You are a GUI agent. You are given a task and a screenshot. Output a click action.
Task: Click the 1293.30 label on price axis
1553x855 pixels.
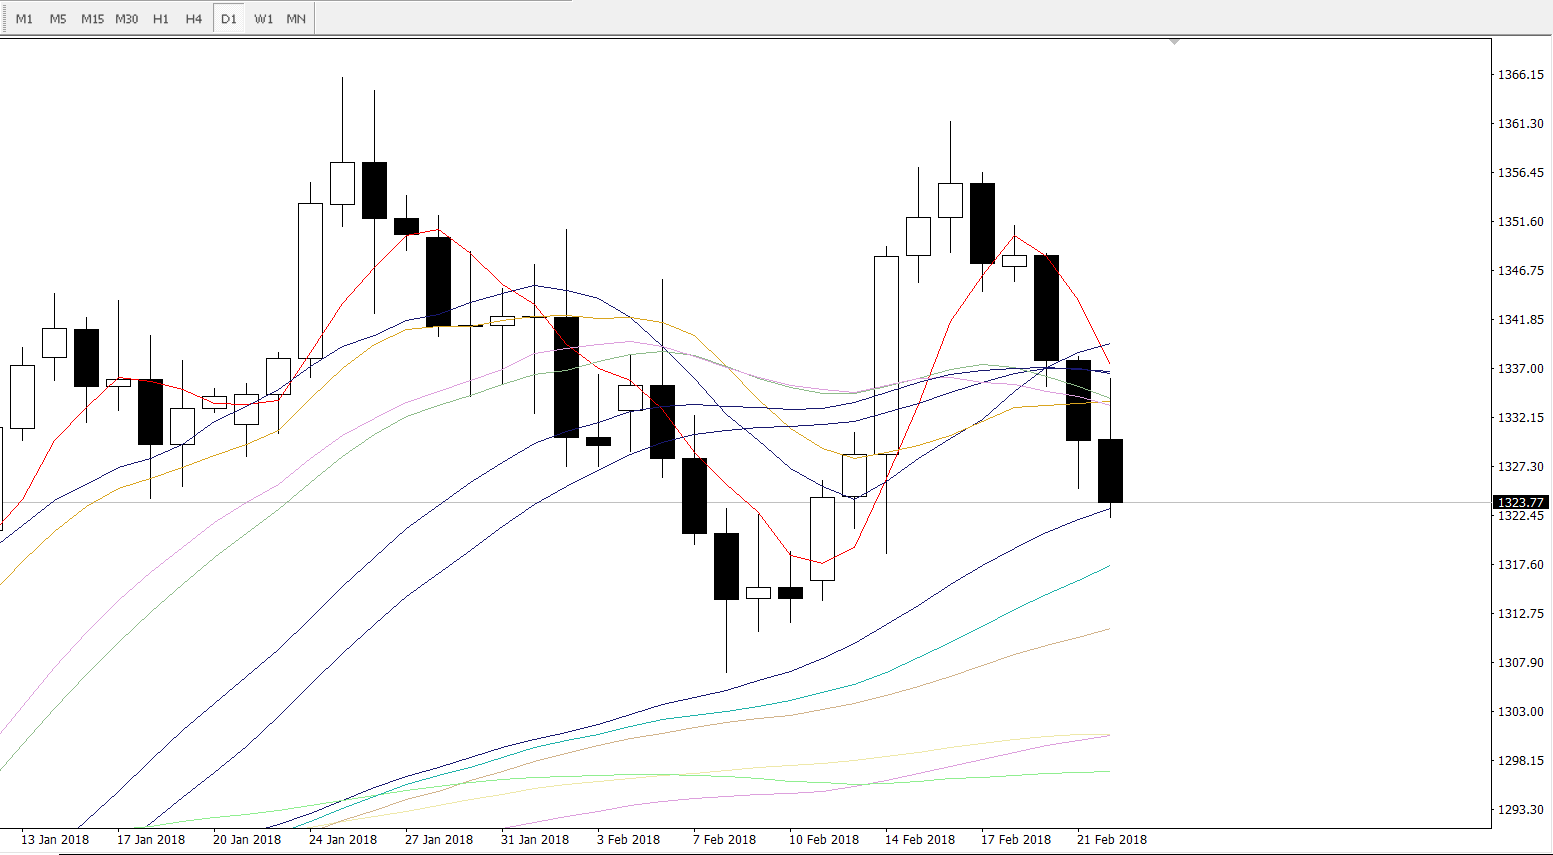(1520, 810)
